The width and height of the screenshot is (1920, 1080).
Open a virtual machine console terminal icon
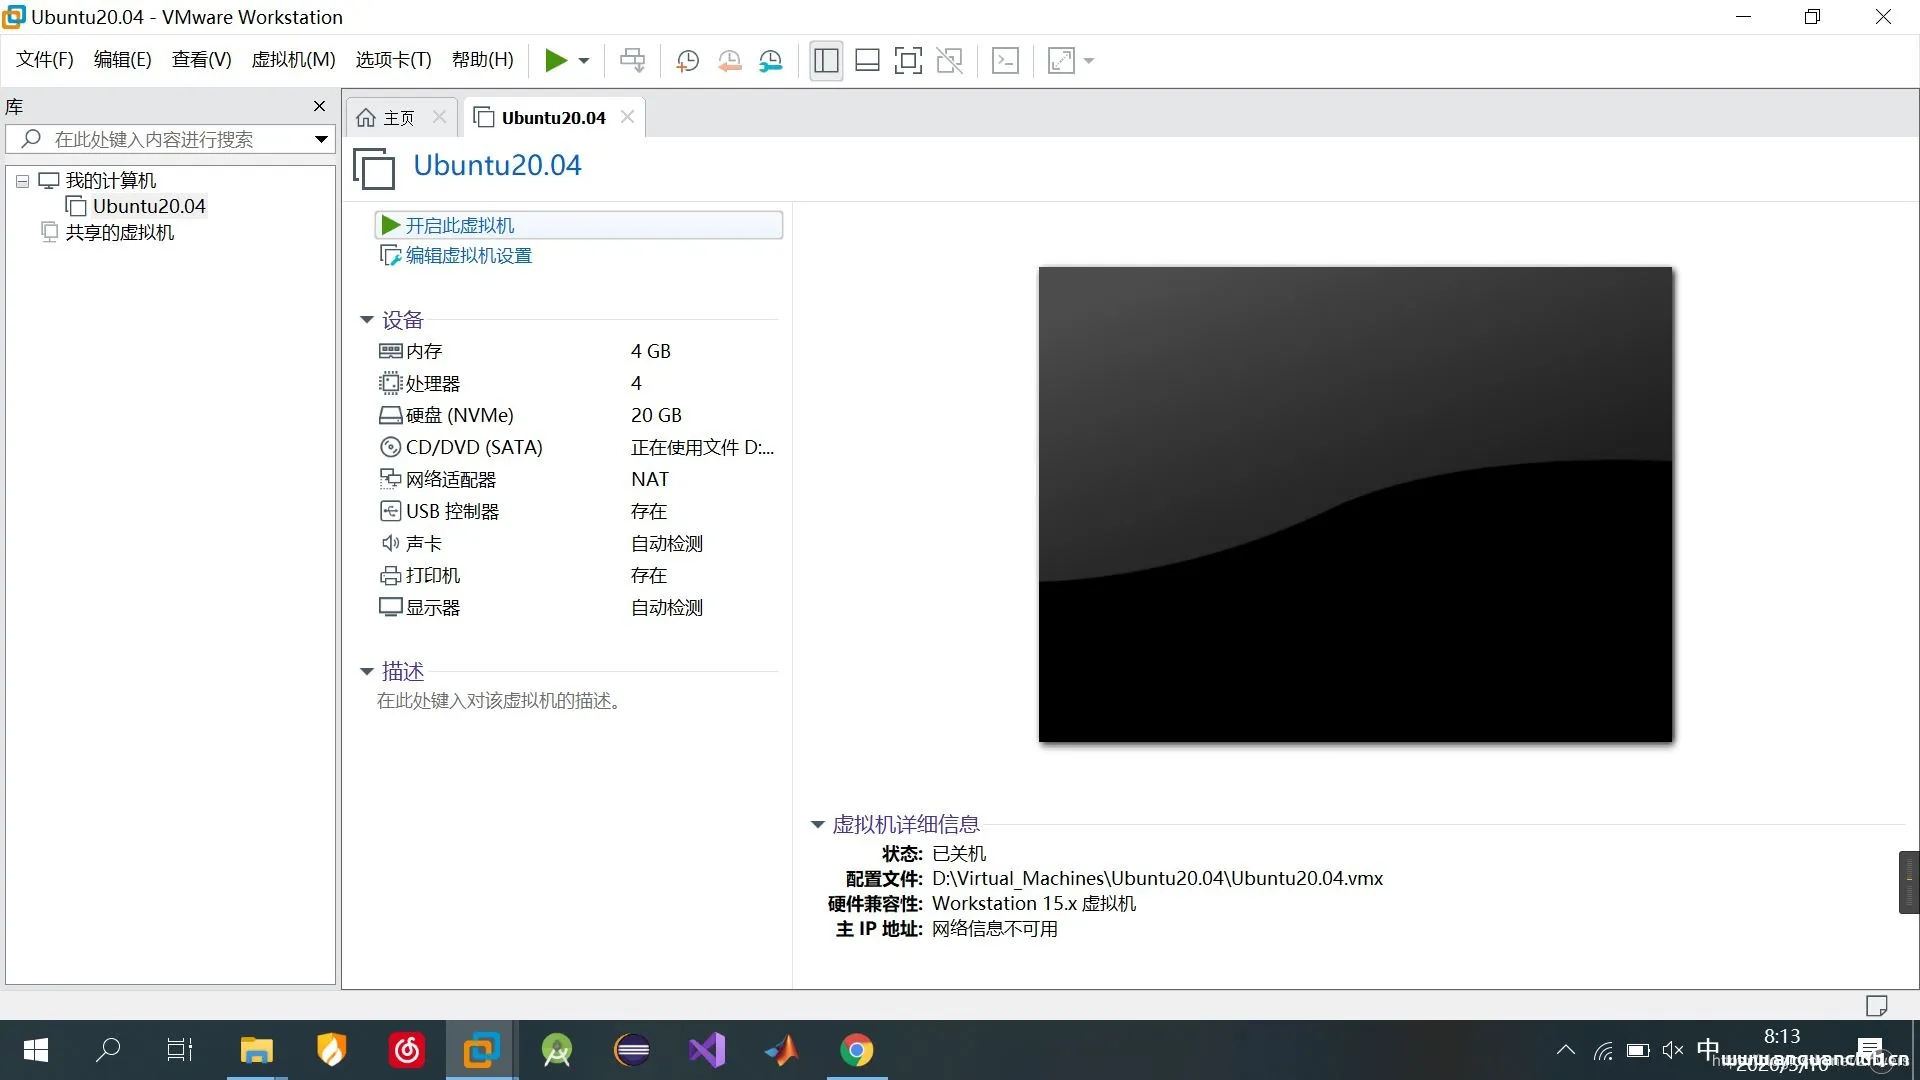1005,60
